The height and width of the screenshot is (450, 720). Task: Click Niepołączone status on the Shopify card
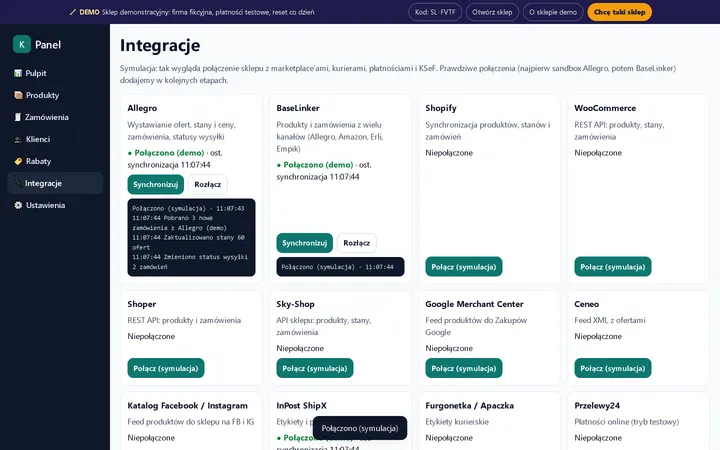[449, 153]
